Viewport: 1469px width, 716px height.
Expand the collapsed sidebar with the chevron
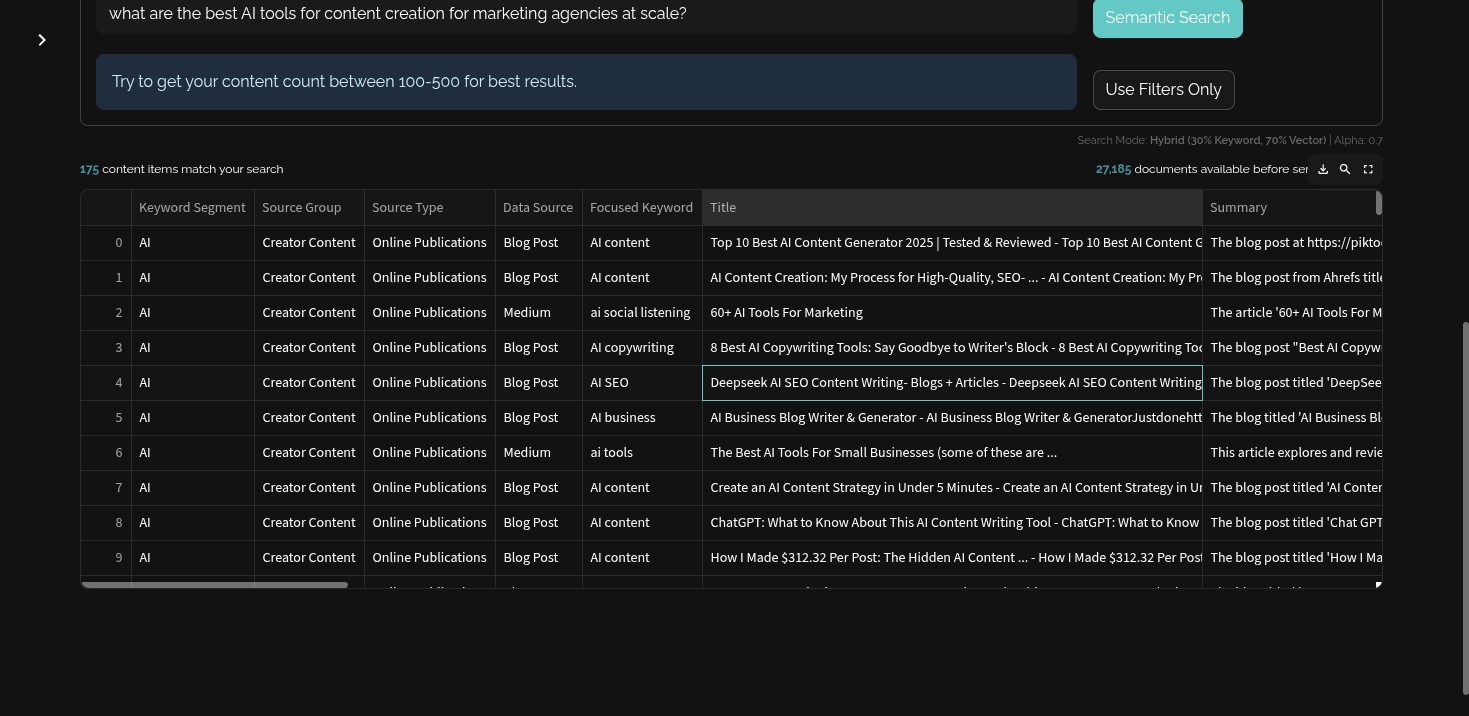click(x=42, y=40)
